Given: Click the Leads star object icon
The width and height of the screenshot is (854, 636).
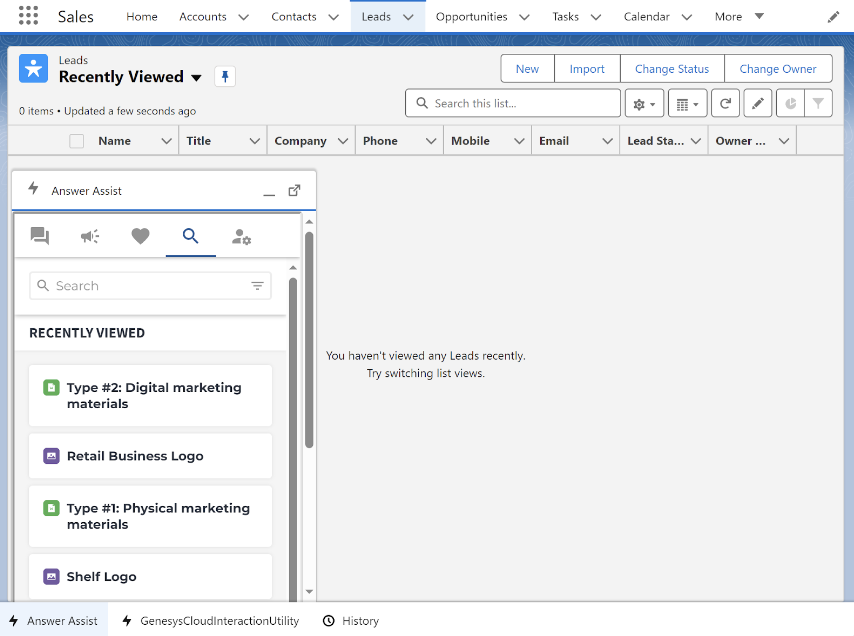Looking at the screenshot, I should [33, 69].
